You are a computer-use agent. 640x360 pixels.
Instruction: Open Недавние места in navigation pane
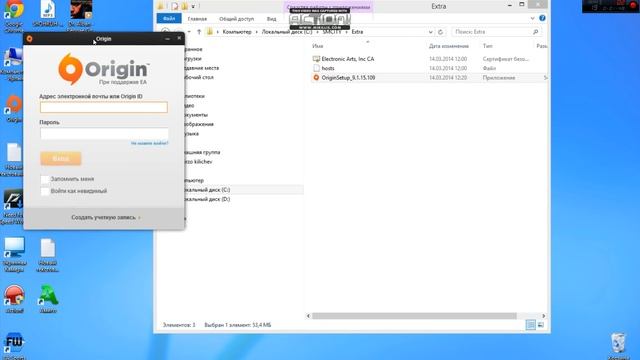(201, 68)
